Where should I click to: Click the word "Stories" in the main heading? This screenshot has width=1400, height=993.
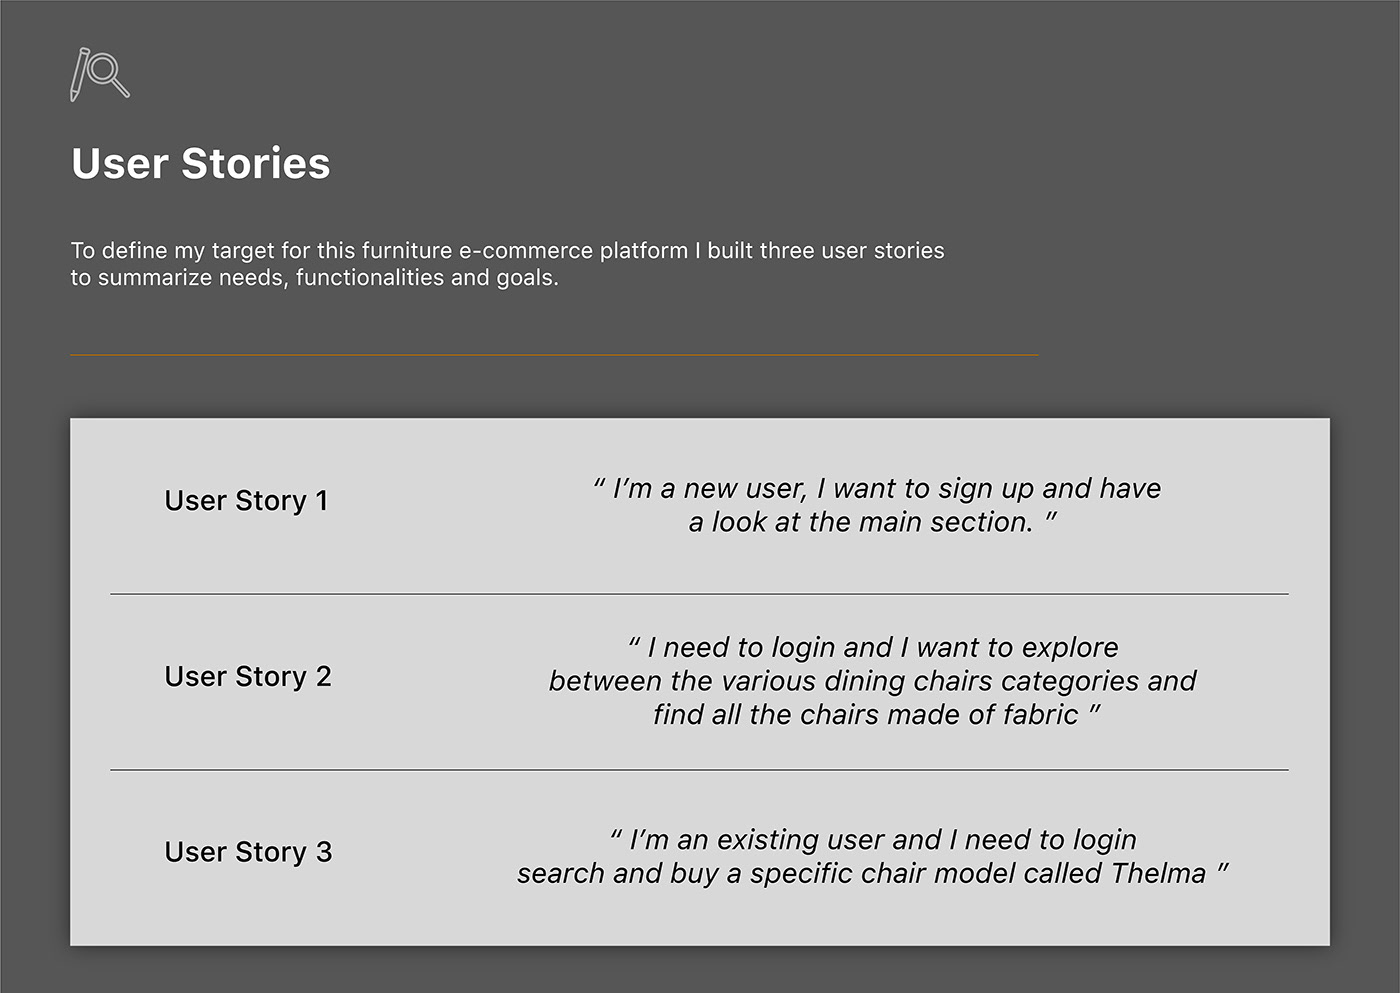click(255, 164)
